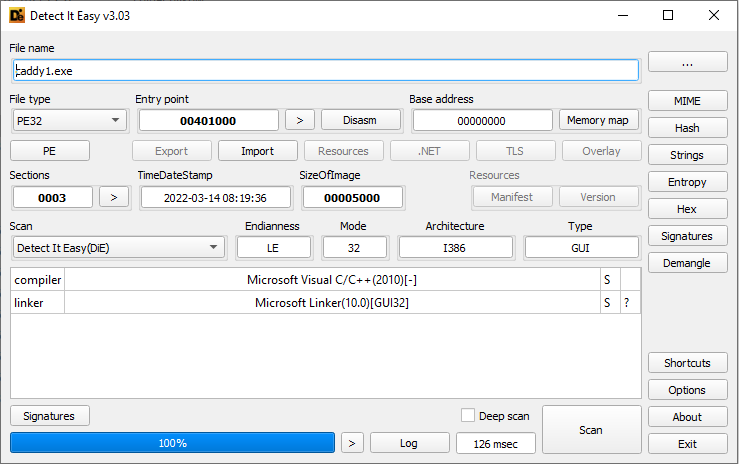Screen dimensions: 739x464
Task: Open the Strings viewer
Action: click(687, 155)
